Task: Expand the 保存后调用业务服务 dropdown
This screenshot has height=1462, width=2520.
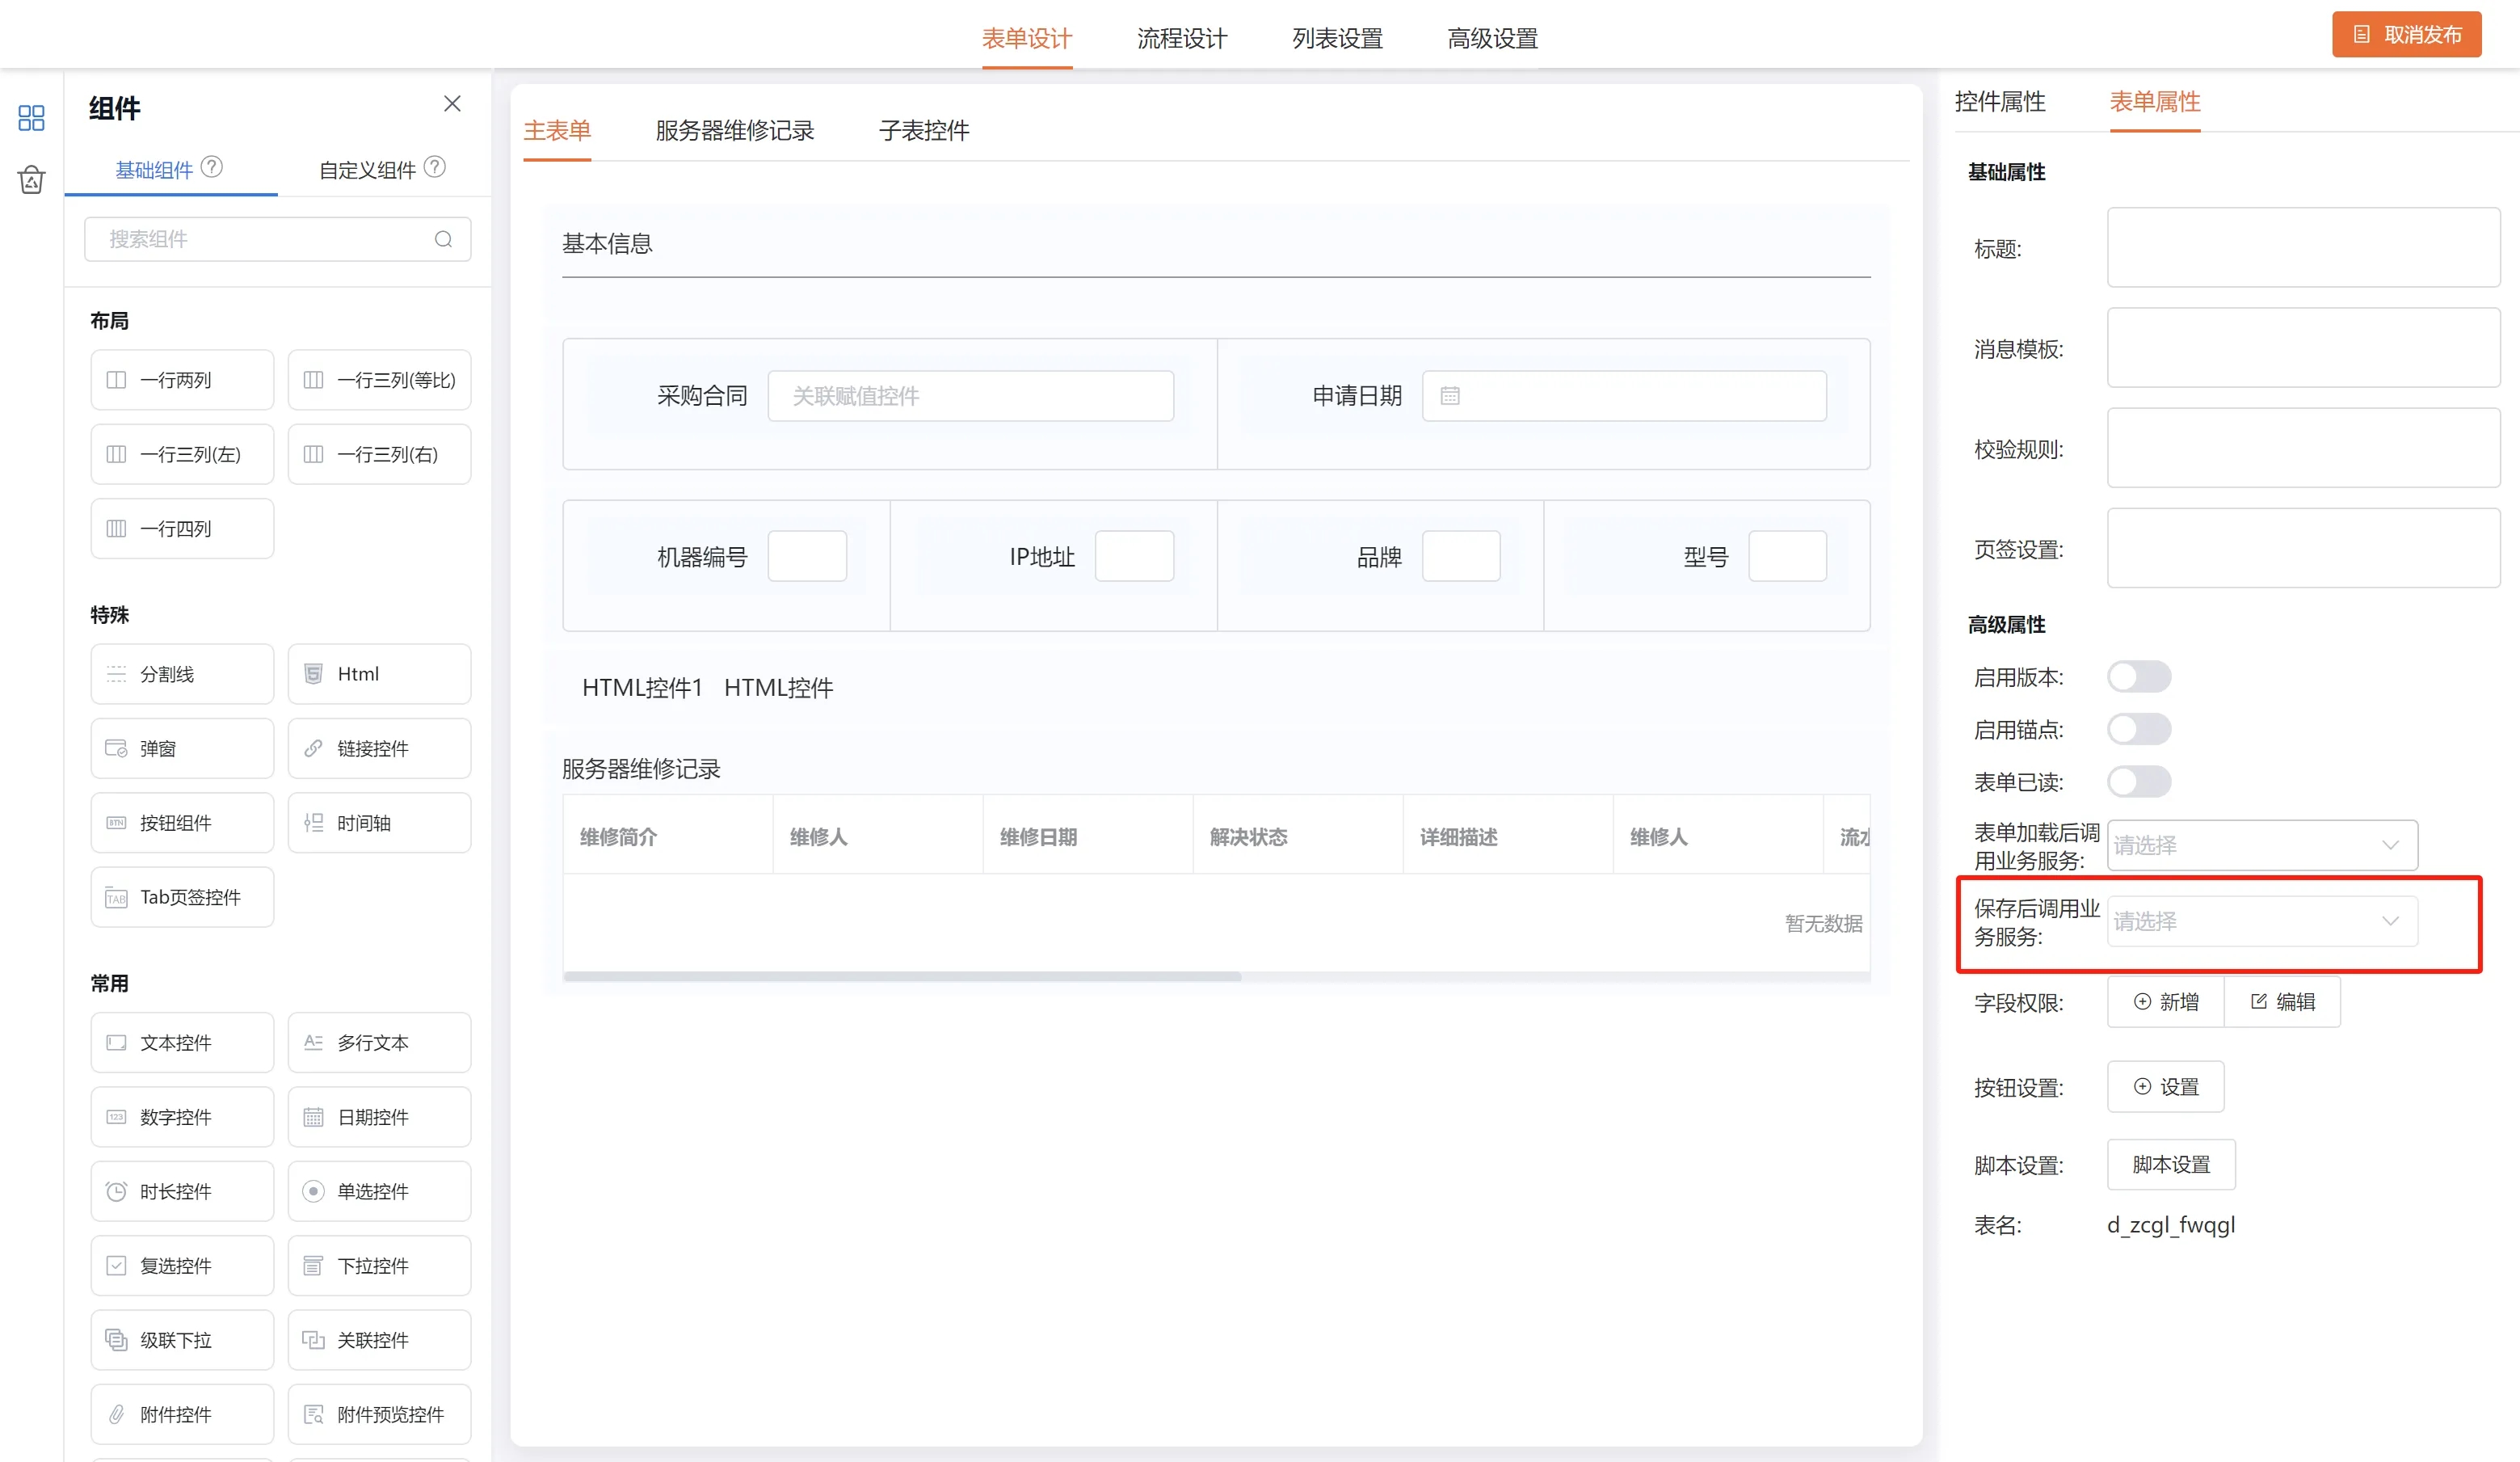Action: pyautogui.click(x=2262, y=921)
